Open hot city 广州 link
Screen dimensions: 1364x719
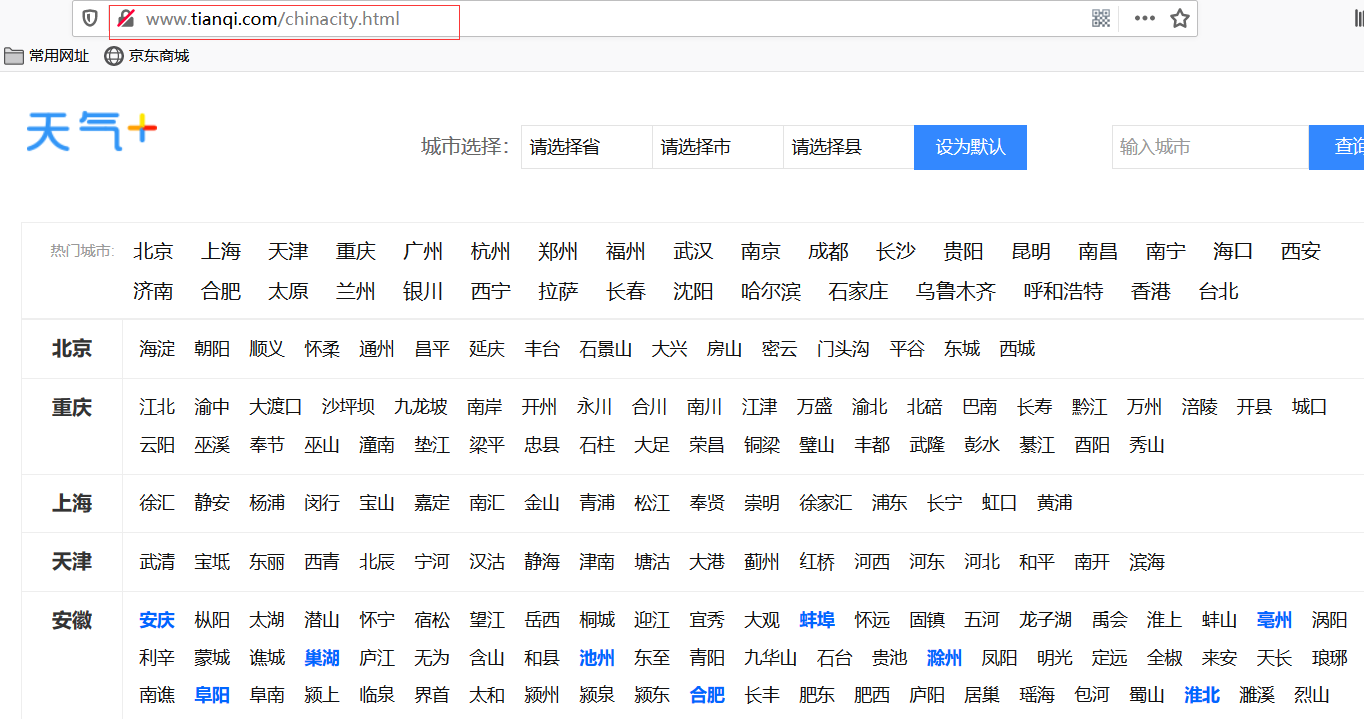[423, 251]
